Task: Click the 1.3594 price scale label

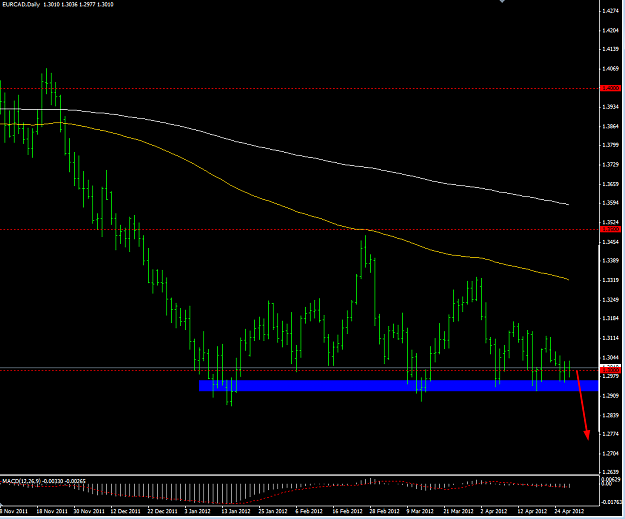Action: tap(611, 203)
